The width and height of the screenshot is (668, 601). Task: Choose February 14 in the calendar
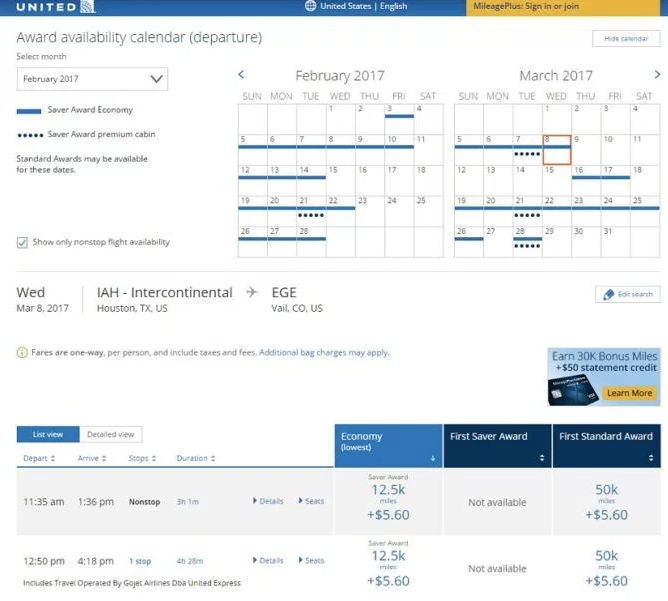[311, 181]
